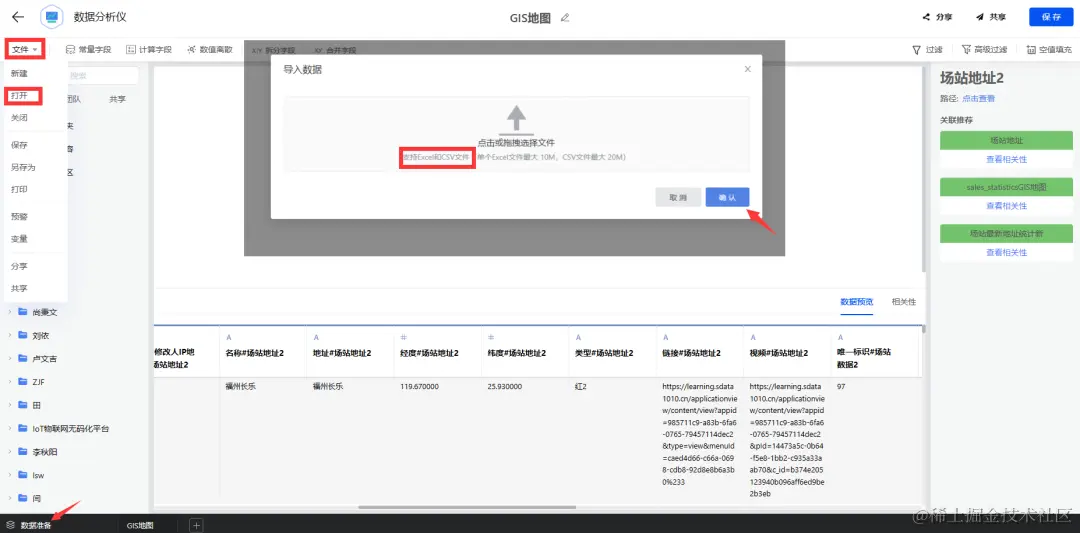Switch to the 共享 tab in left panel
The image size is (1080, 533).
pyautogui.click(x=118, y=99)
